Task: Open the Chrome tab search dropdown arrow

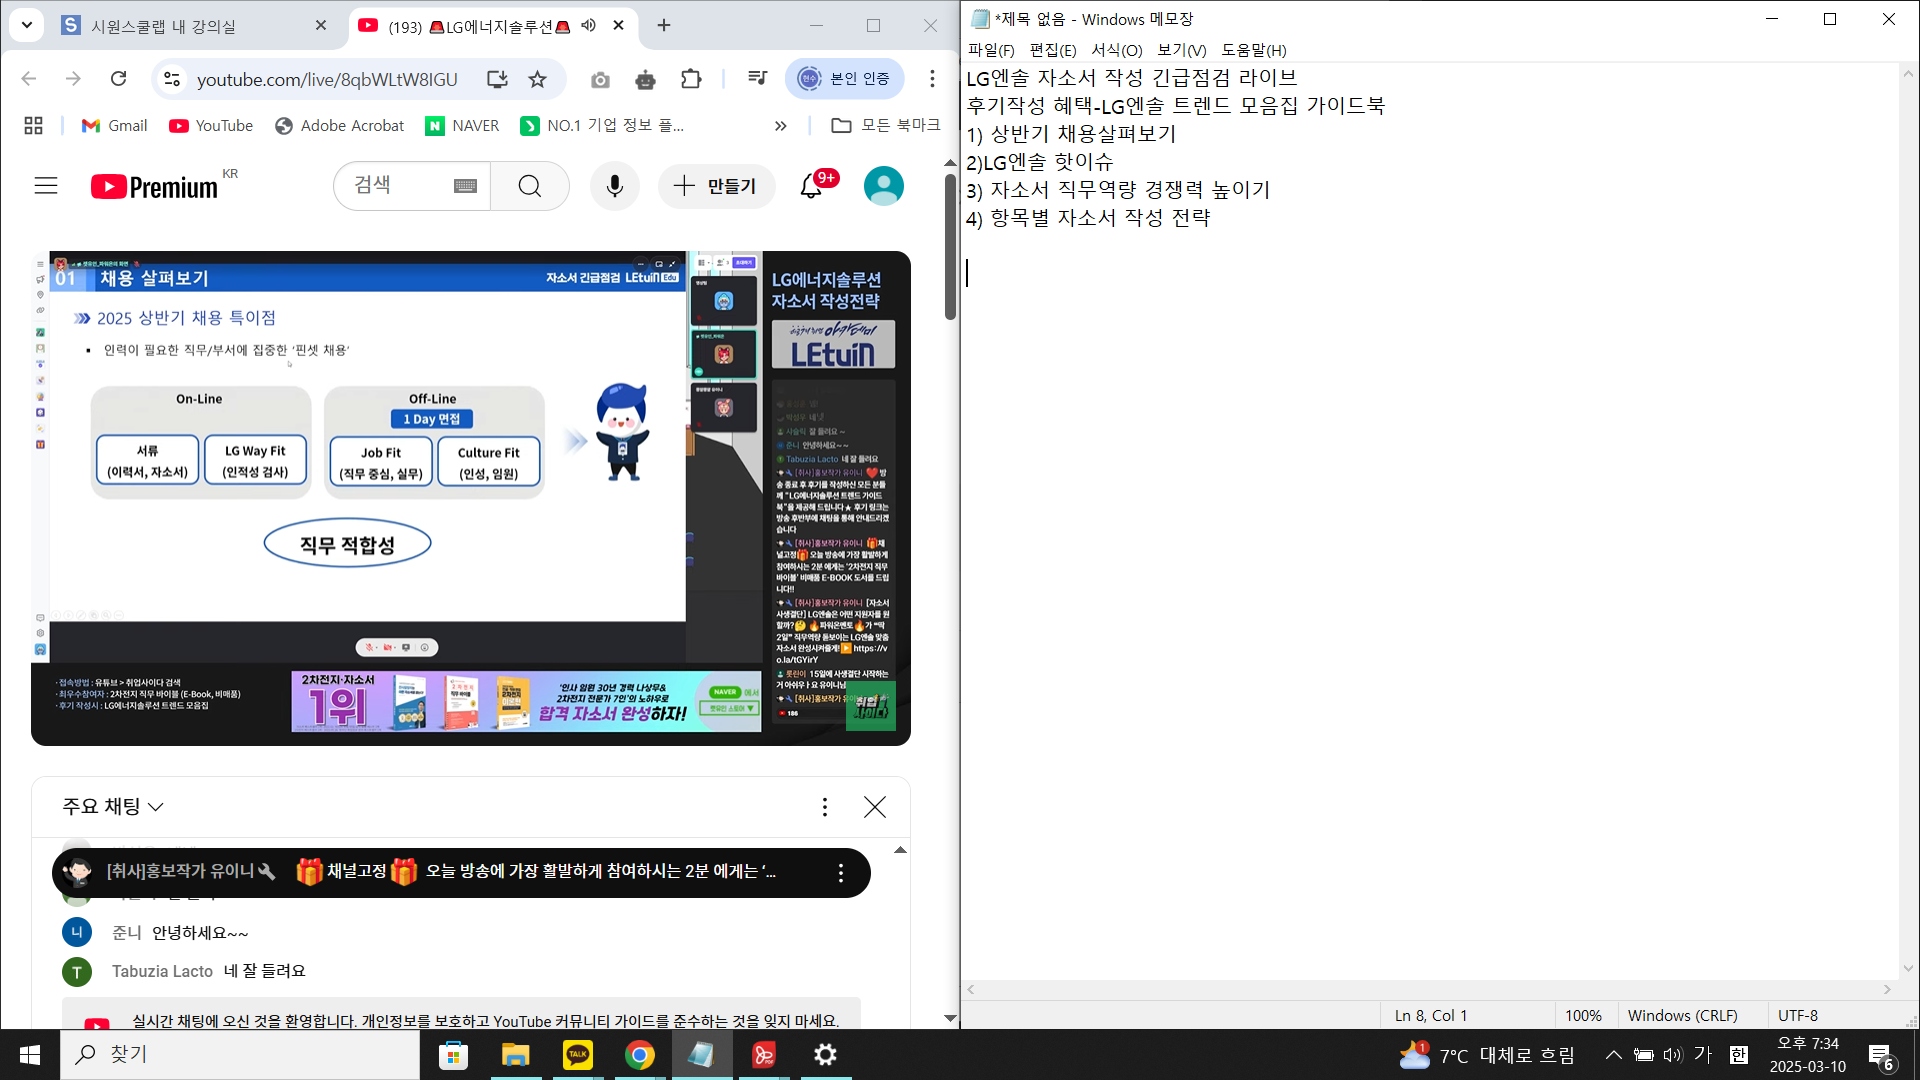Action: pyautogui.click(x=27, y=25)
